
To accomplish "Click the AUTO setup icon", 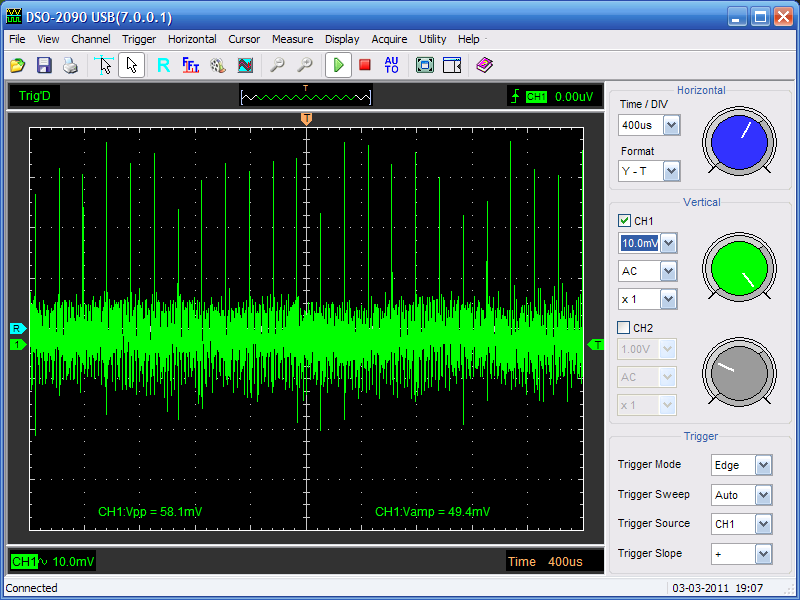I will click(x=391, y=65).
